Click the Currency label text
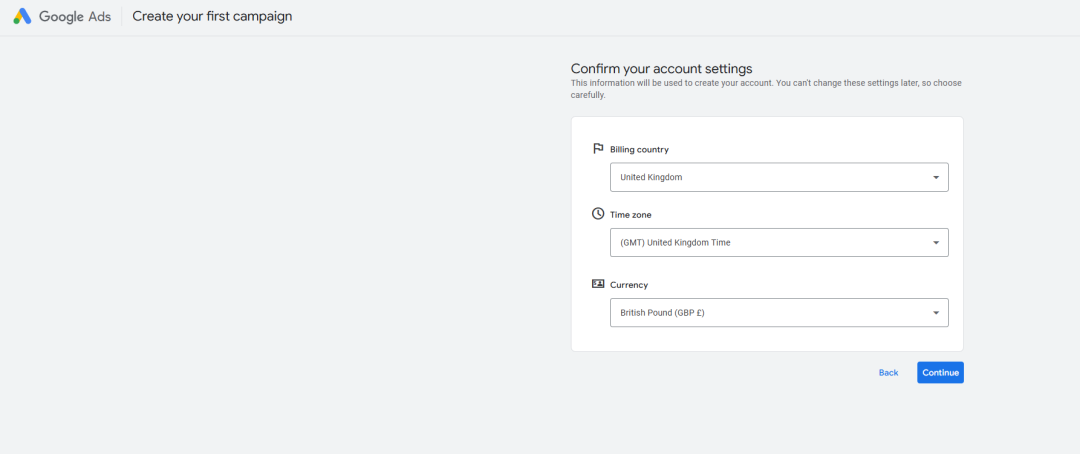 [x=629, y=285]
